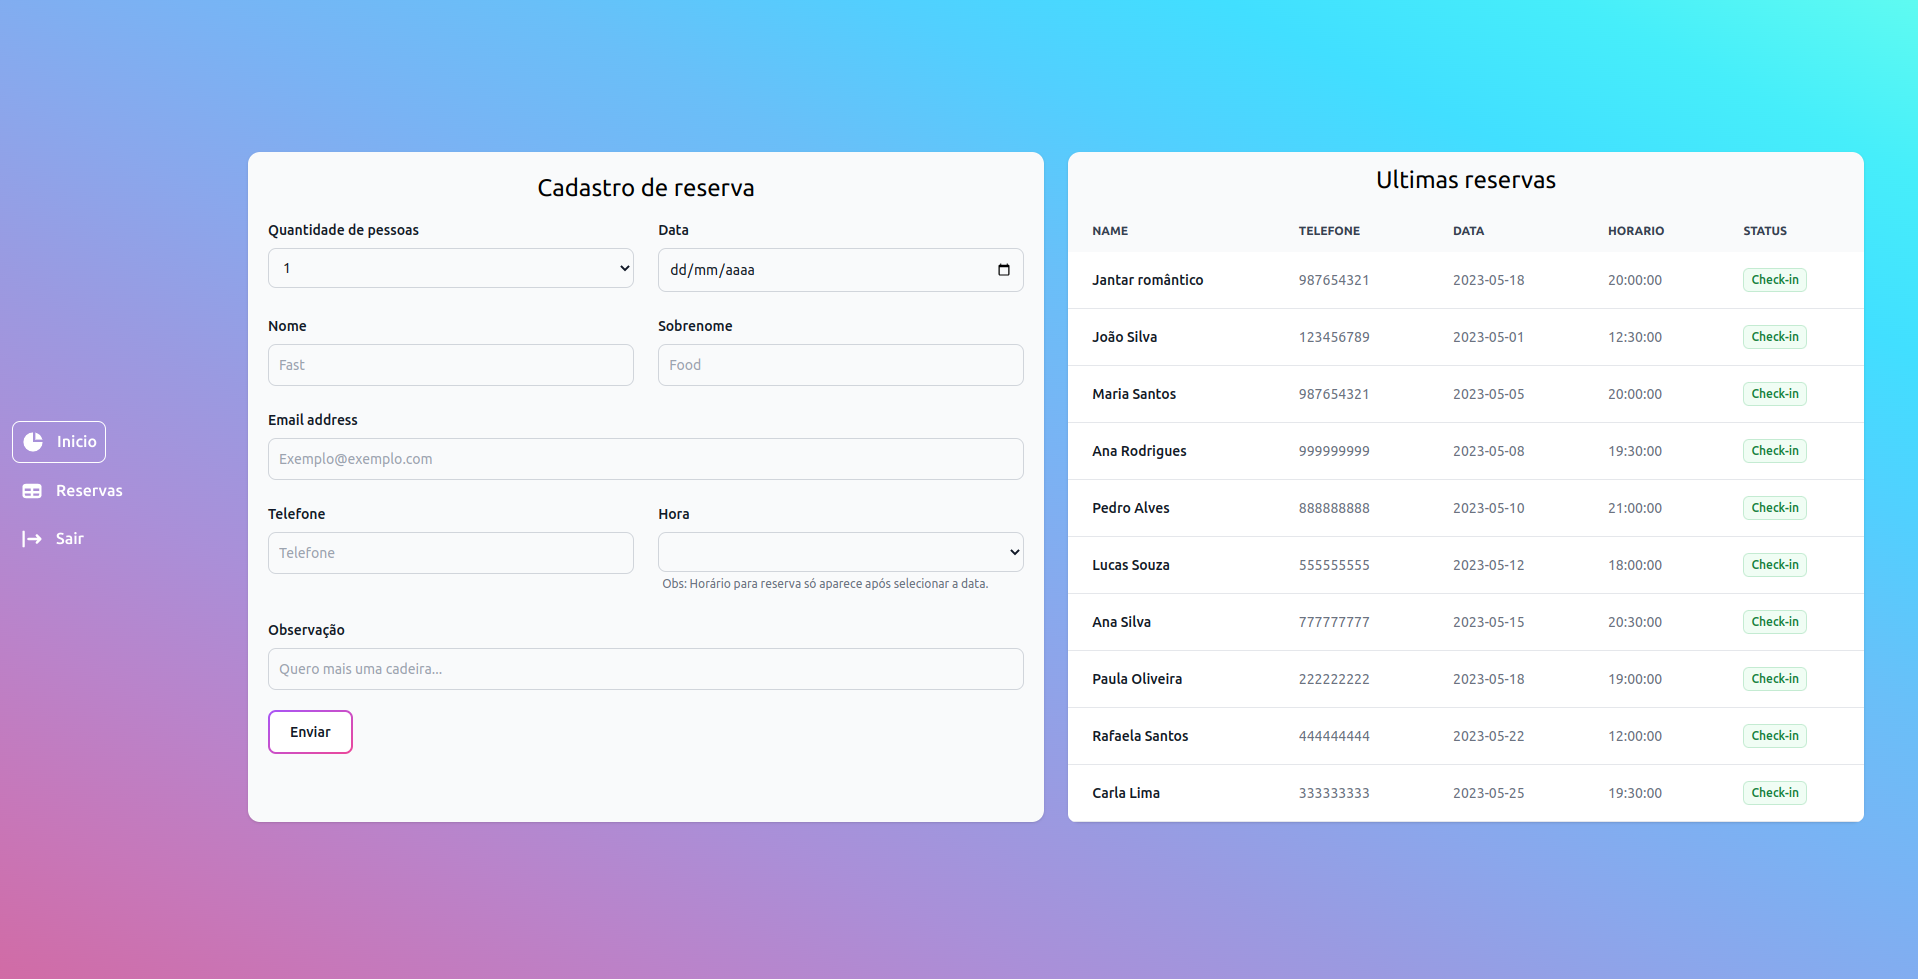1918x979 pixels.
Task: Submit the form with Enviar button
Action: pyautogui.click(x=310, y=732)
